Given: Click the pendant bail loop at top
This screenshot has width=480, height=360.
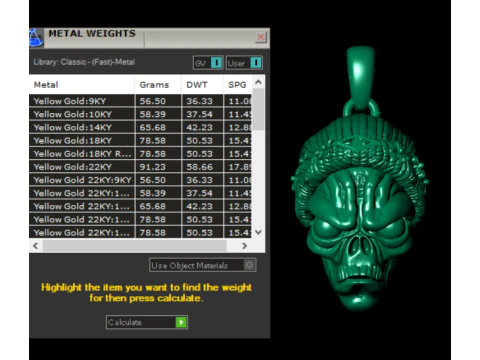Looking at the screenshot, I should [360, 77].
